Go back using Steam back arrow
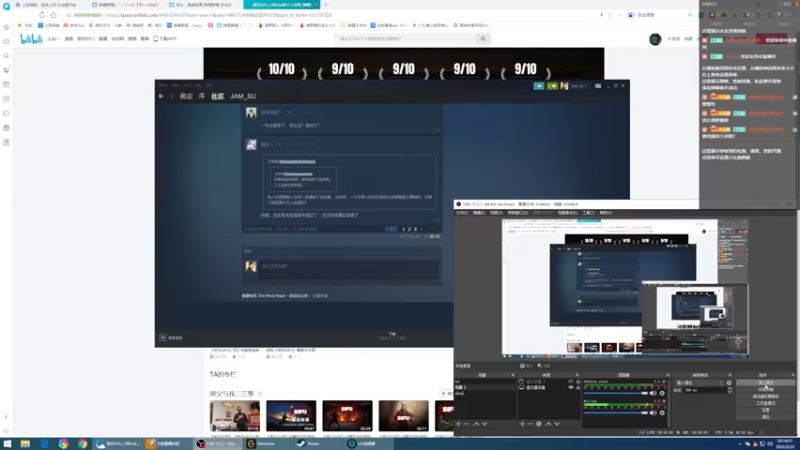 point(161,96)
